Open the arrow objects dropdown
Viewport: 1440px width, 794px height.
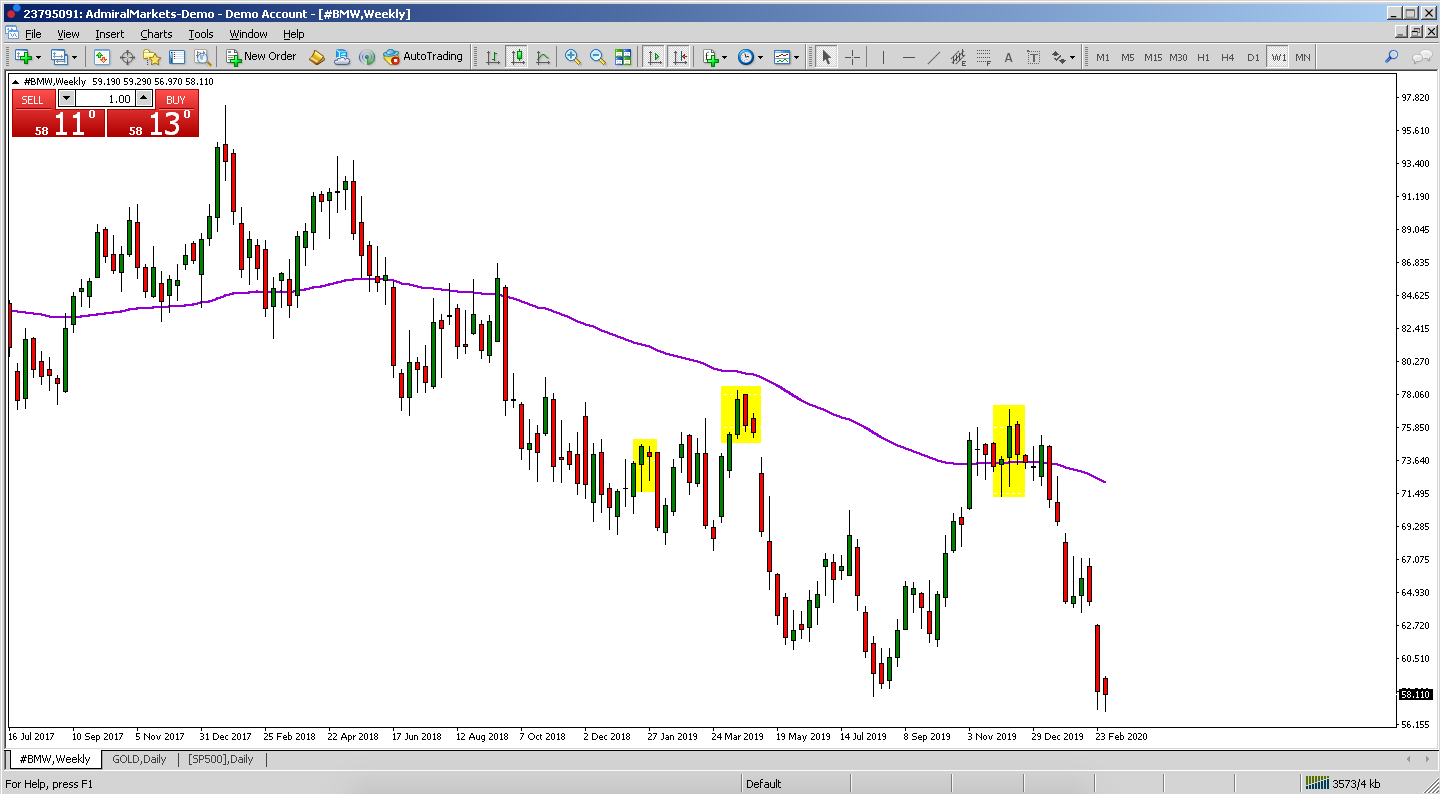(x=1071, y=57)
